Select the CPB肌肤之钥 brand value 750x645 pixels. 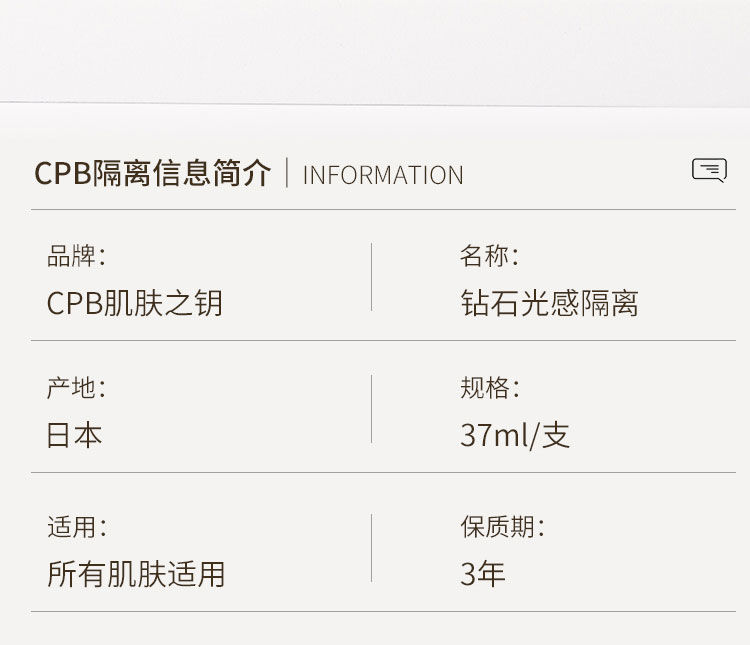click(134, 303)
